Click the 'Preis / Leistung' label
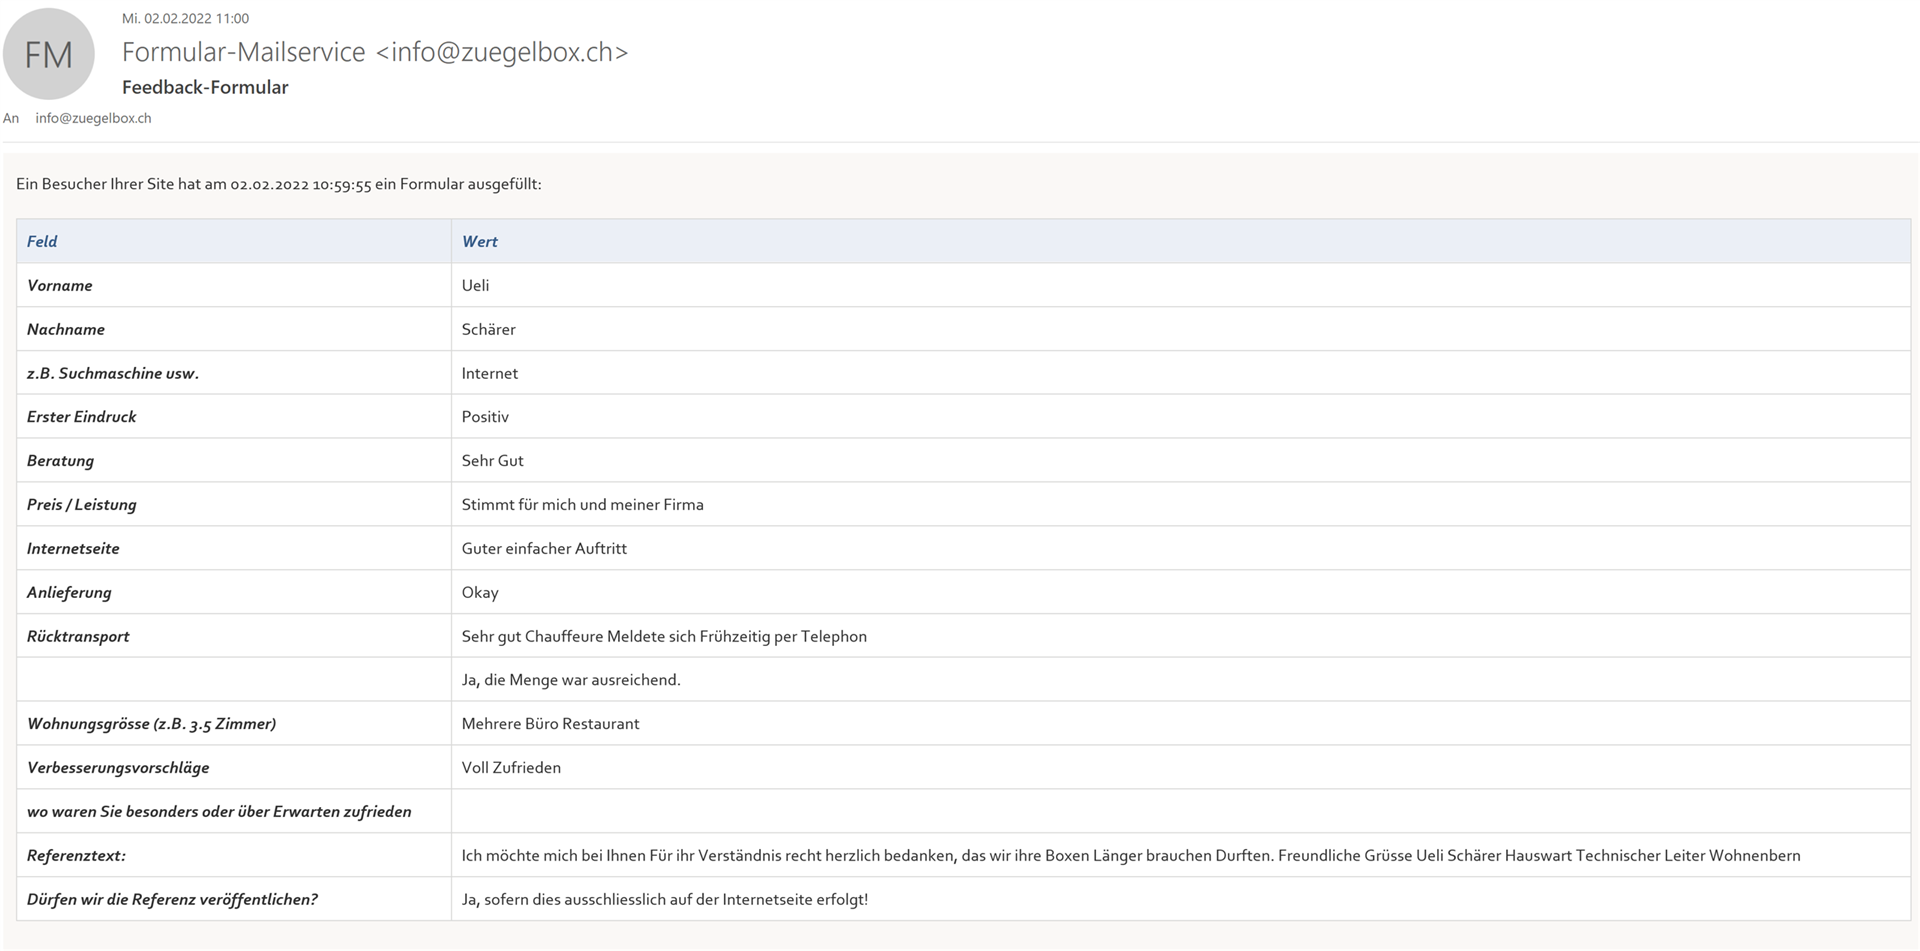 click(x=82, y=505)
